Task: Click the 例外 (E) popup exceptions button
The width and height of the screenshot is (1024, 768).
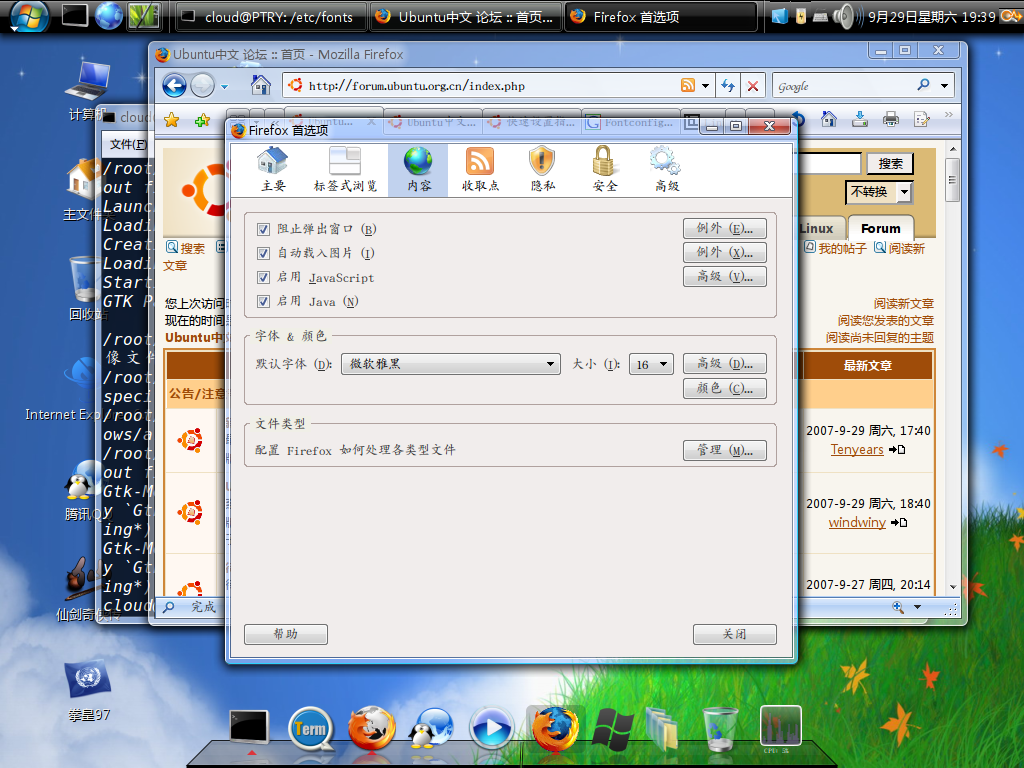Action: click(725, 229)
